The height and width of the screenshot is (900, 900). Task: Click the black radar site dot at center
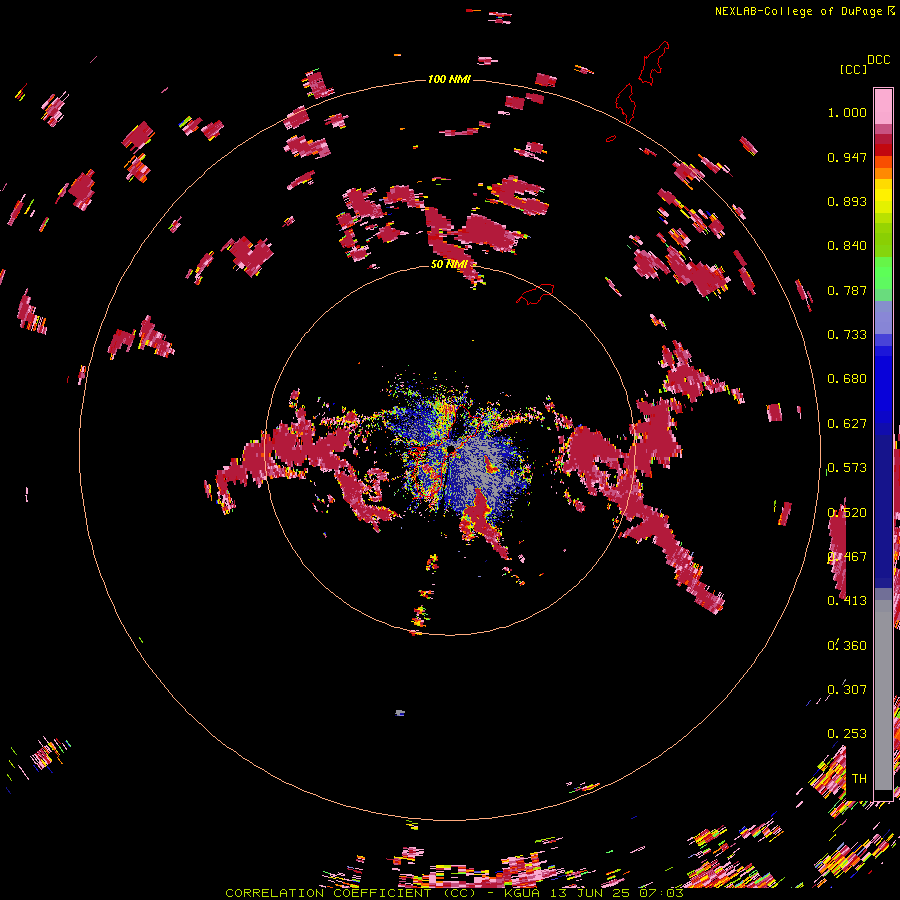coord(451,448)
